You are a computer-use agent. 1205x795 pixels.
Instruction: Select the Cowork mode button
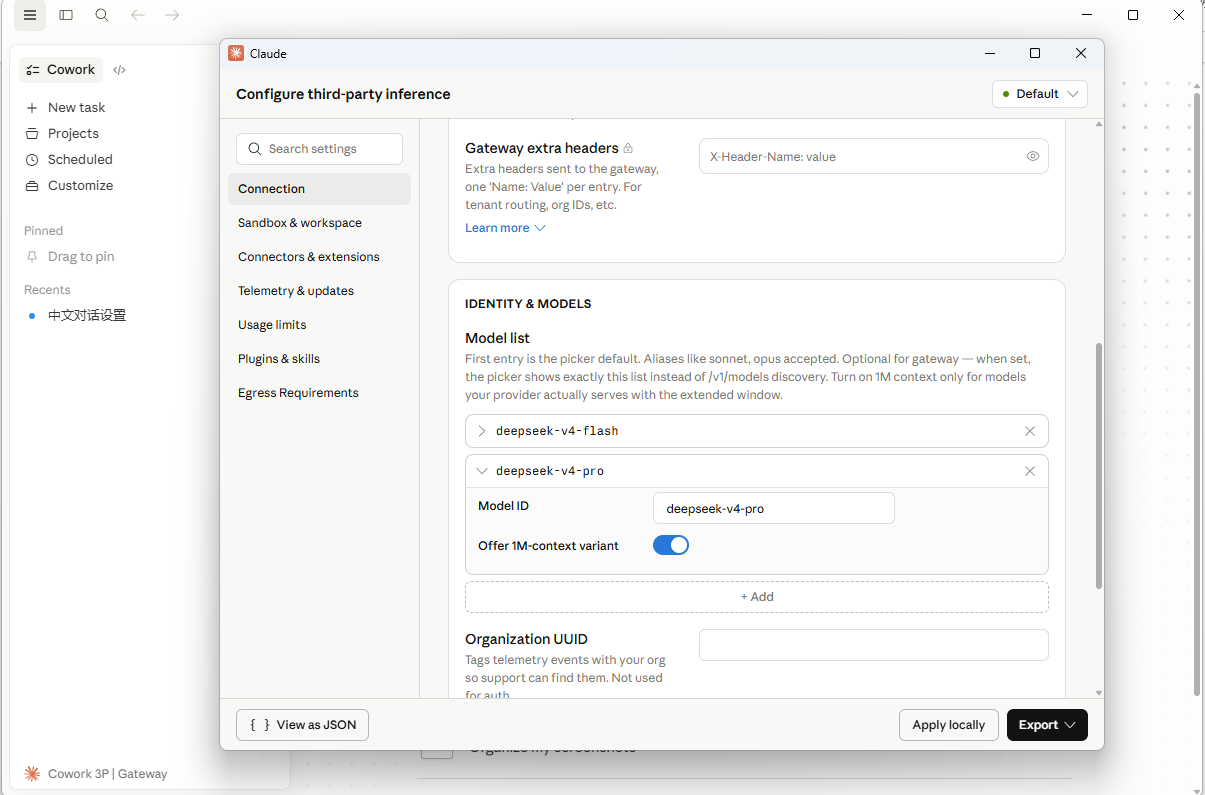[x=61, y=70]
